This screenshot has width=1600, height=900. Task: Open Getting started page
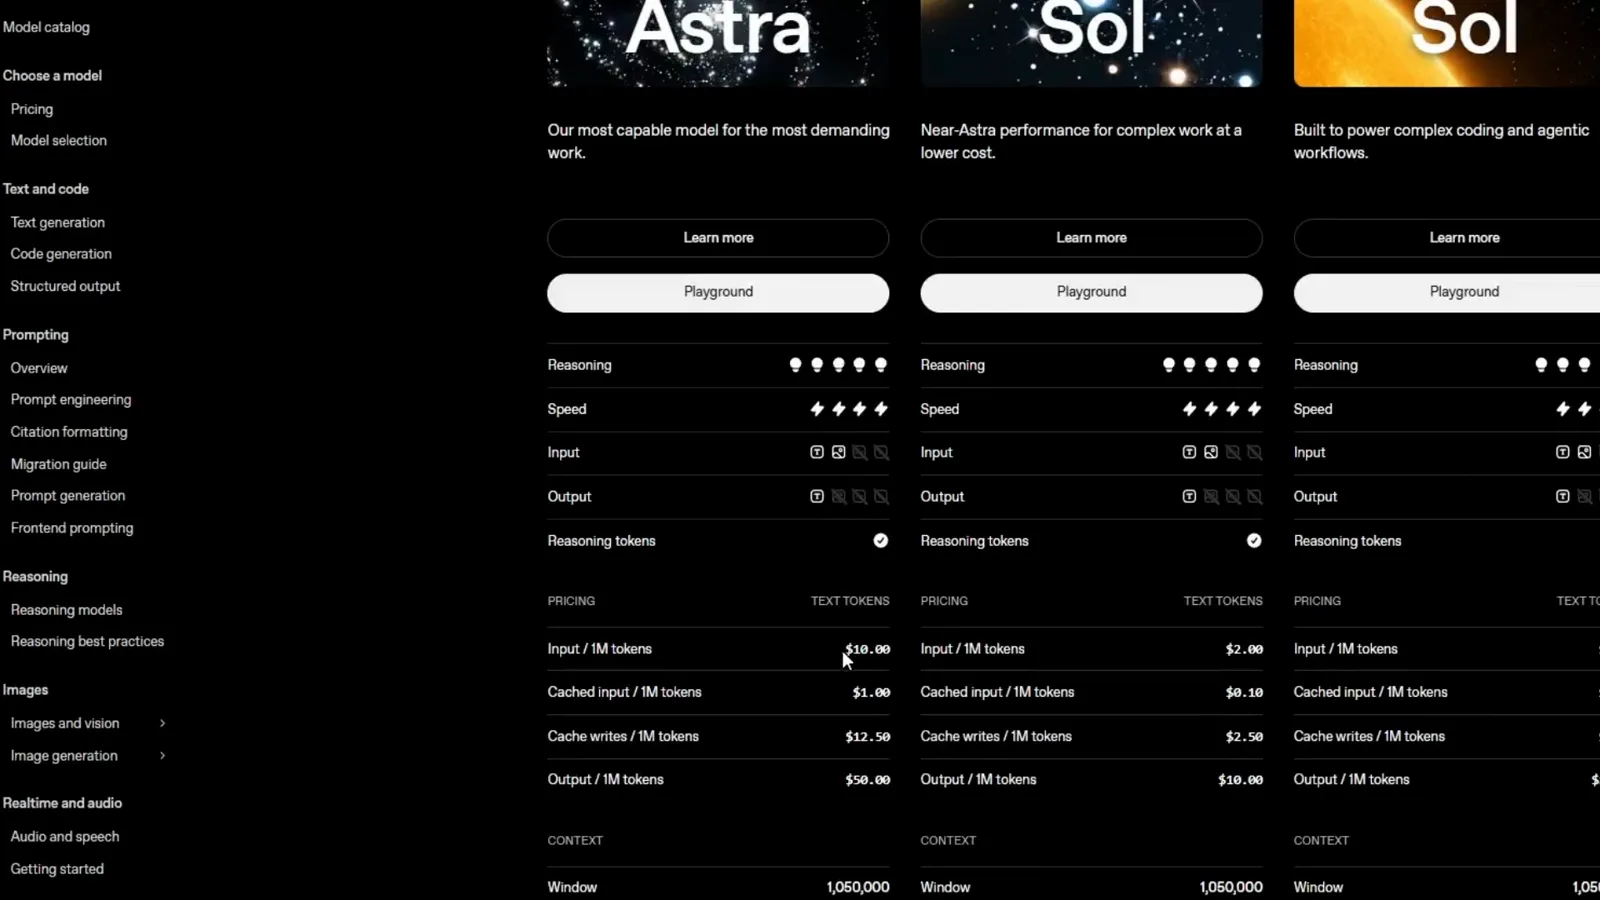point(57,869)
